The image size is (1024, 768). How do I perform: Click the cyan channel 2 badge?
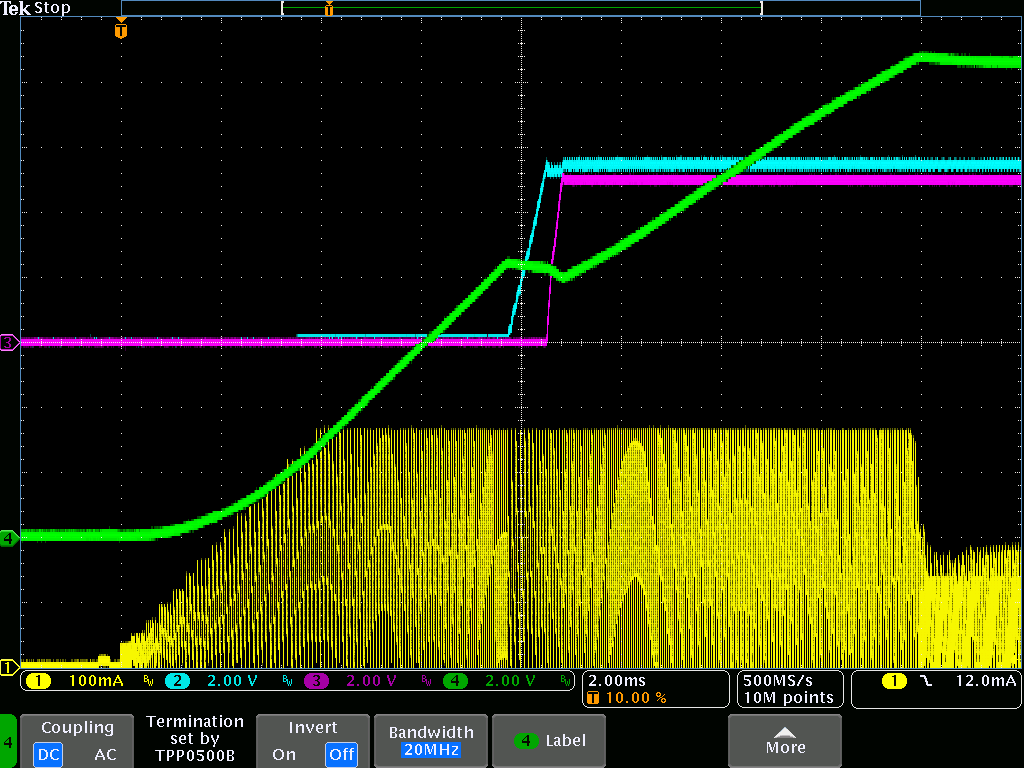point(178,681)
